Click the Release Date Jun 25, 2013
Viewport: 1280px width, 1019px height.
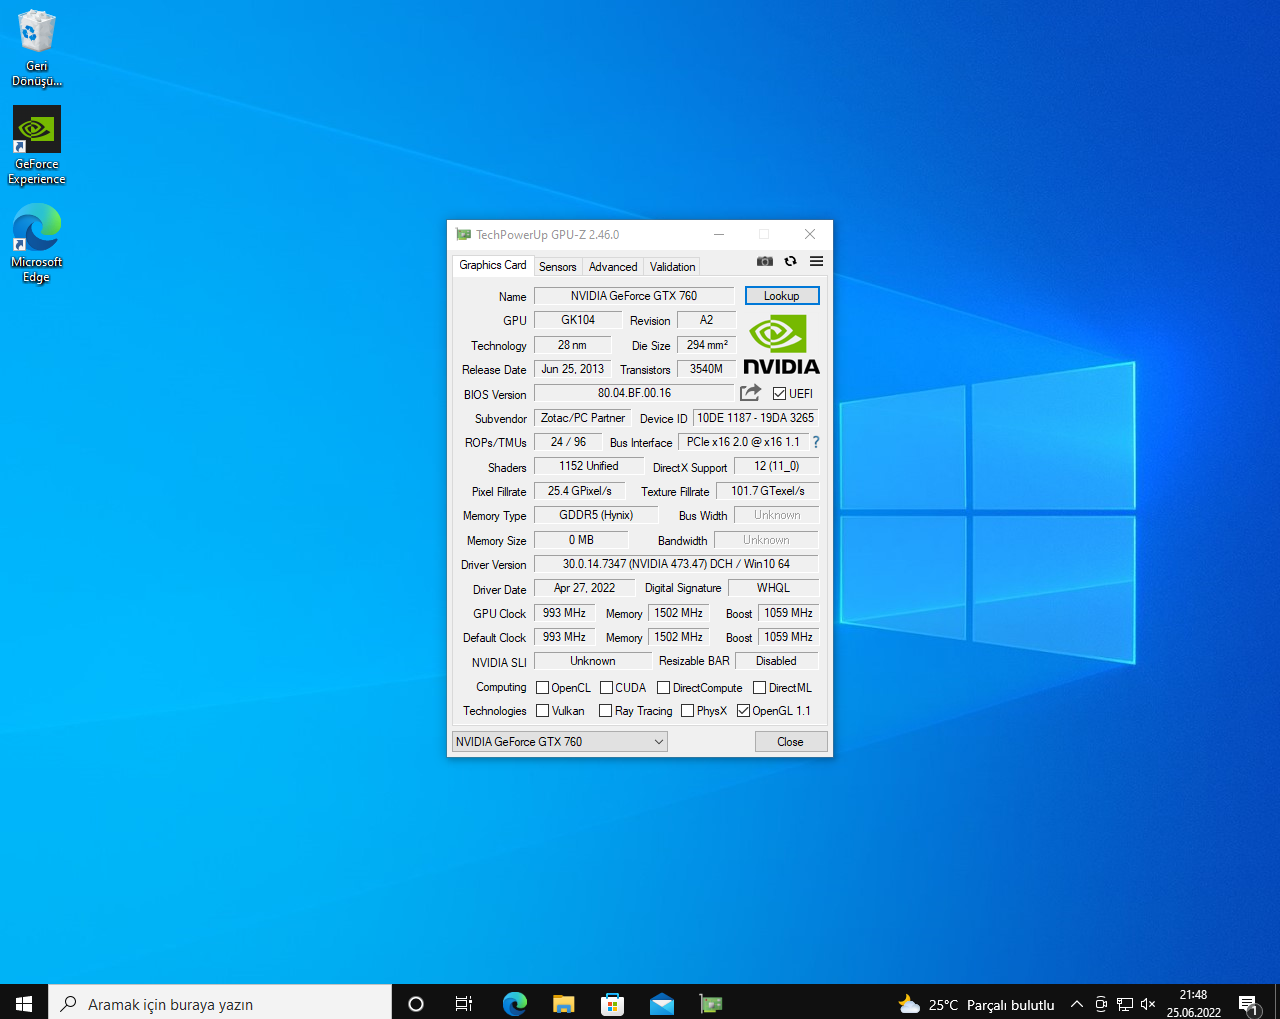[x=572, y=369]
